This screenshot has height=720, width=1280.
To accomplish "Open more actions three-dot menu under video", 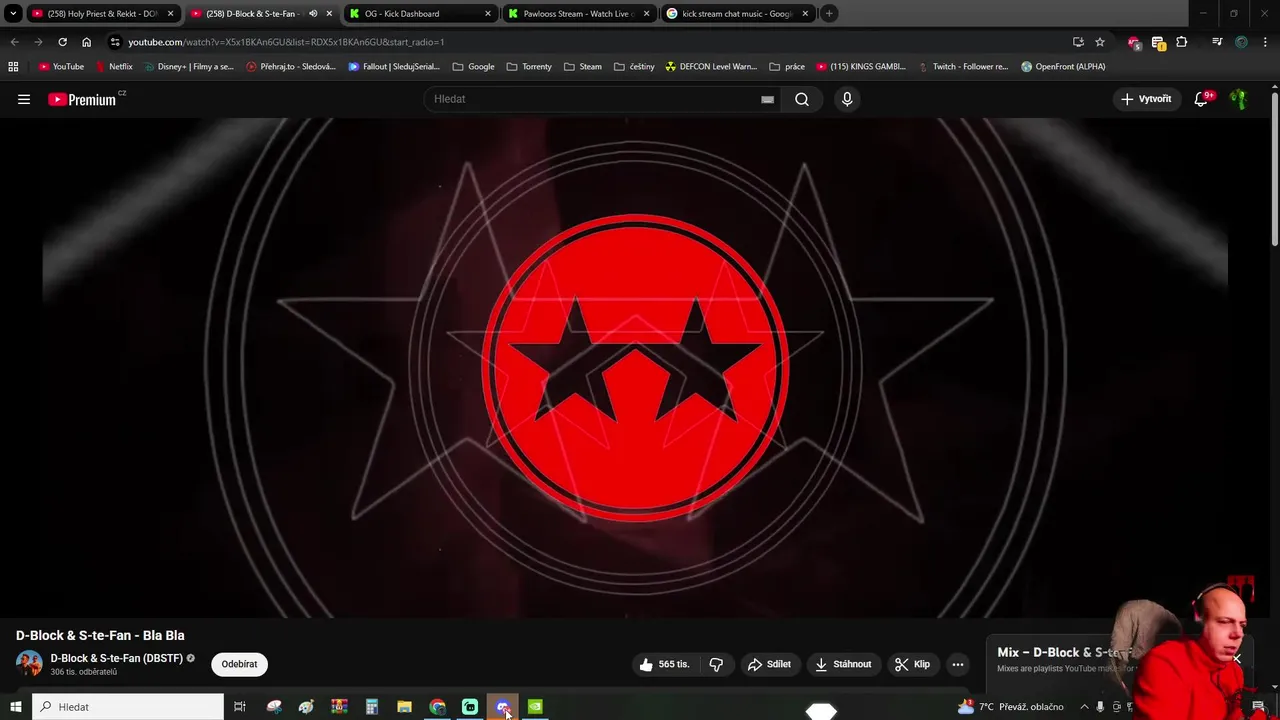I will point(958,664).
